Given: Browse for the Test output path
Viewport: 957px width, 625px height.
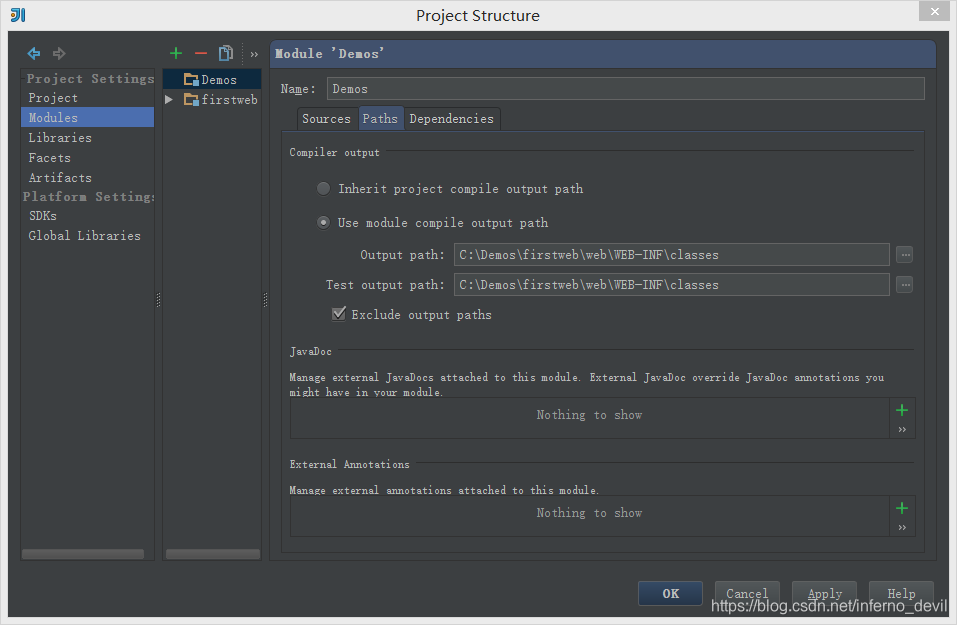Looking at the screenshot, I should (905, 284).
